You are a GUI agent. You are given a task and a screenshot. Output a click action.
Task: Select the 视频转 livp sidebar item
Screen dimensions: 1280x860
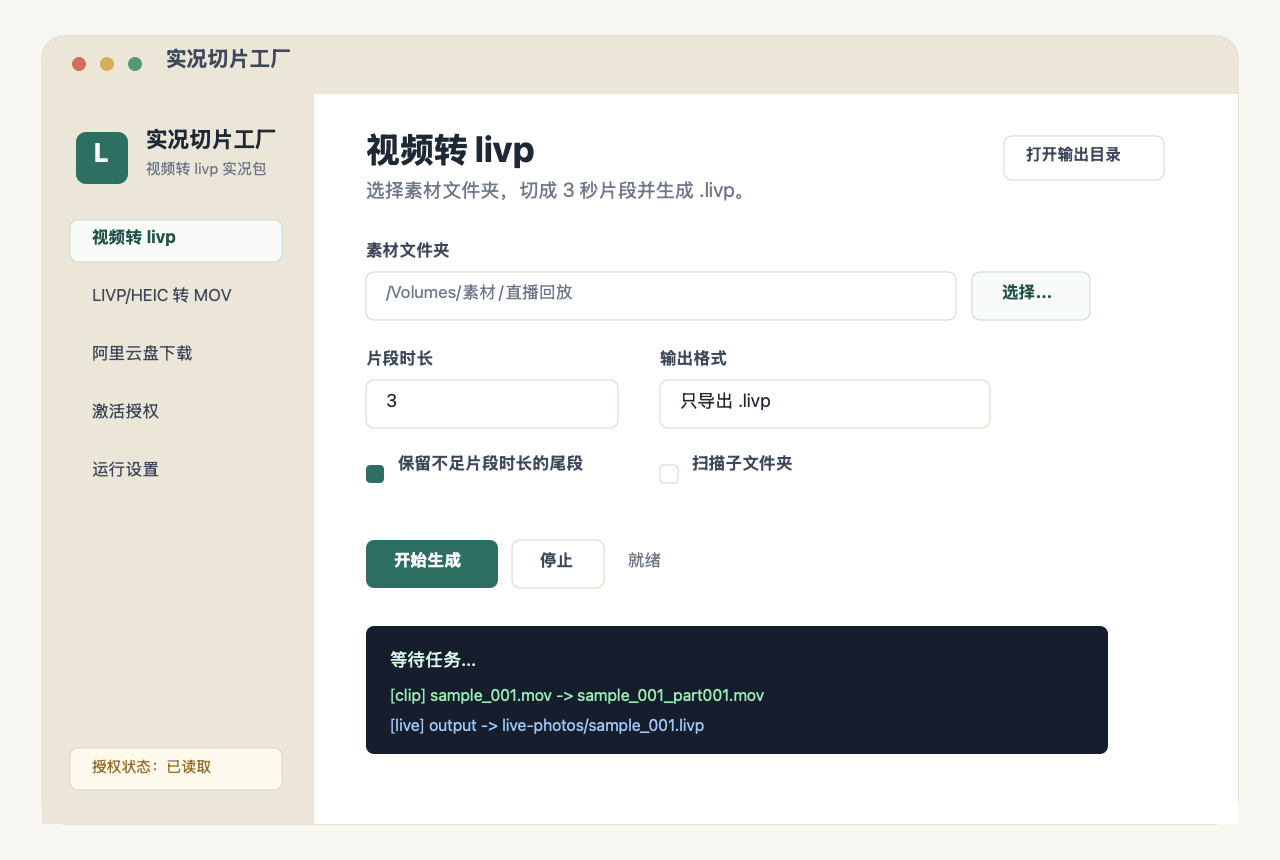pos(176,241)
